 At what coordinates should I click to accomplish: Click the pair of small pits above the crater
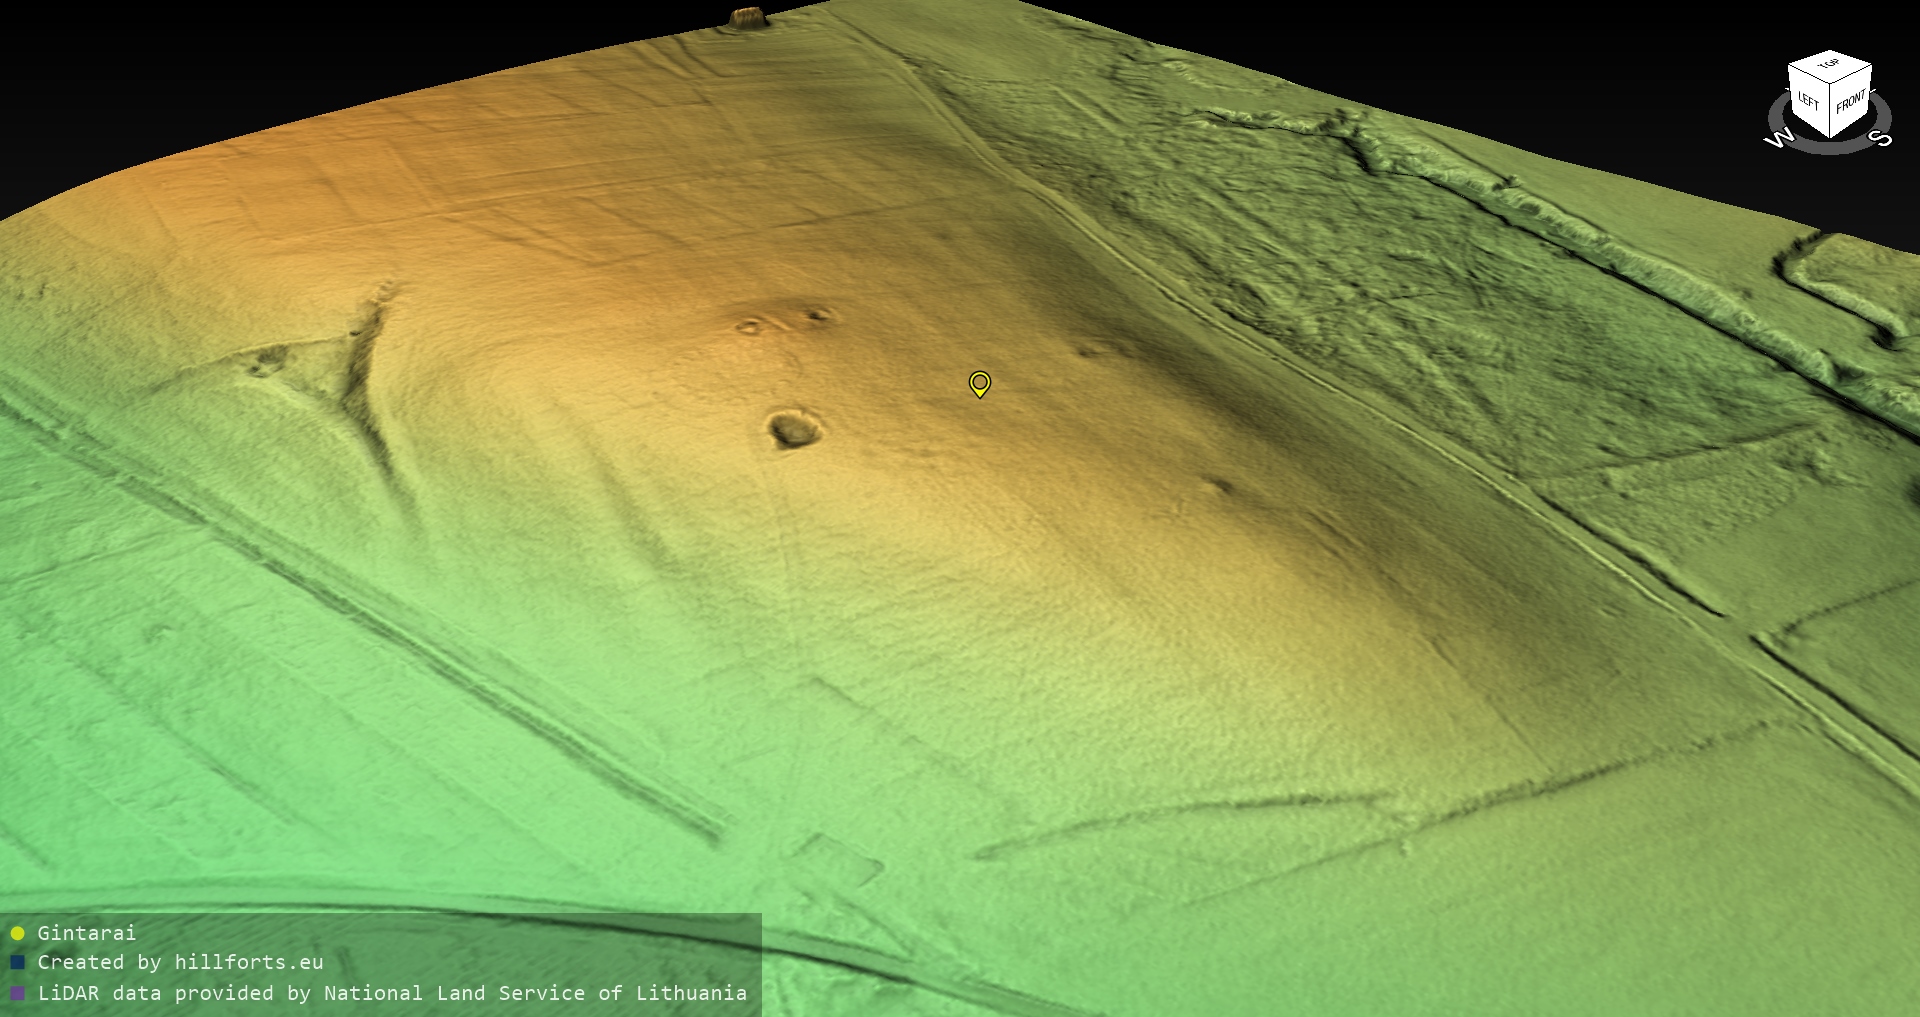pyautogui.click(x=783, y=320)
